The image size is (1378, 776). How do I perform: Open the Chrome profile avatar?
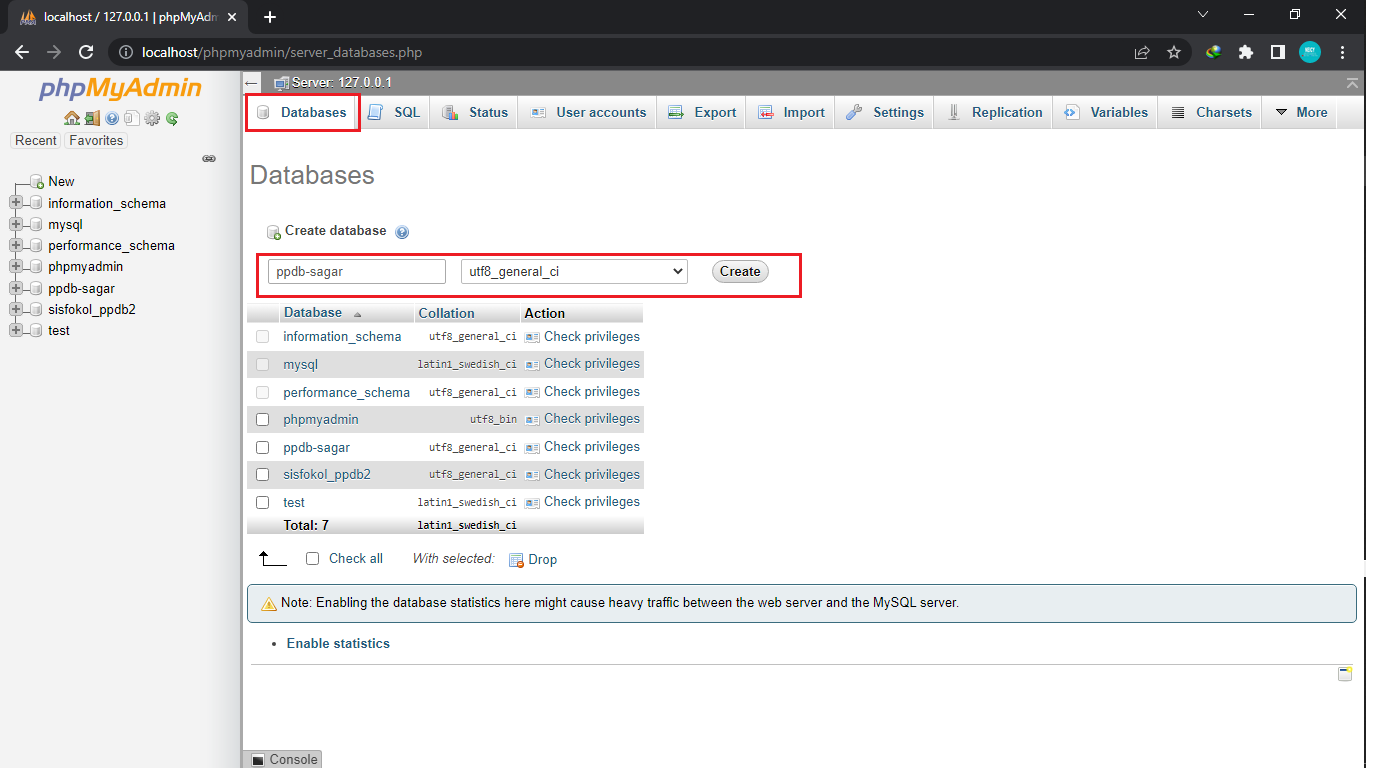pyautogui.click(x=1310, y=52)
